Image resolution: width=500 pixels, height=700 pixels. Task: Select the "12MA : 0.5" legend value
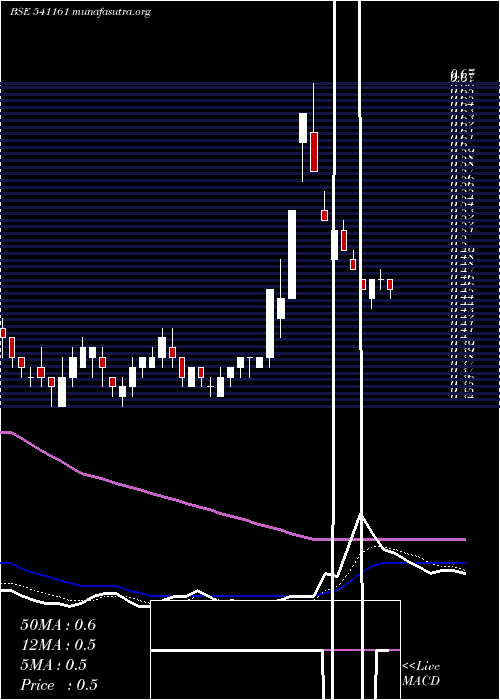58,645
